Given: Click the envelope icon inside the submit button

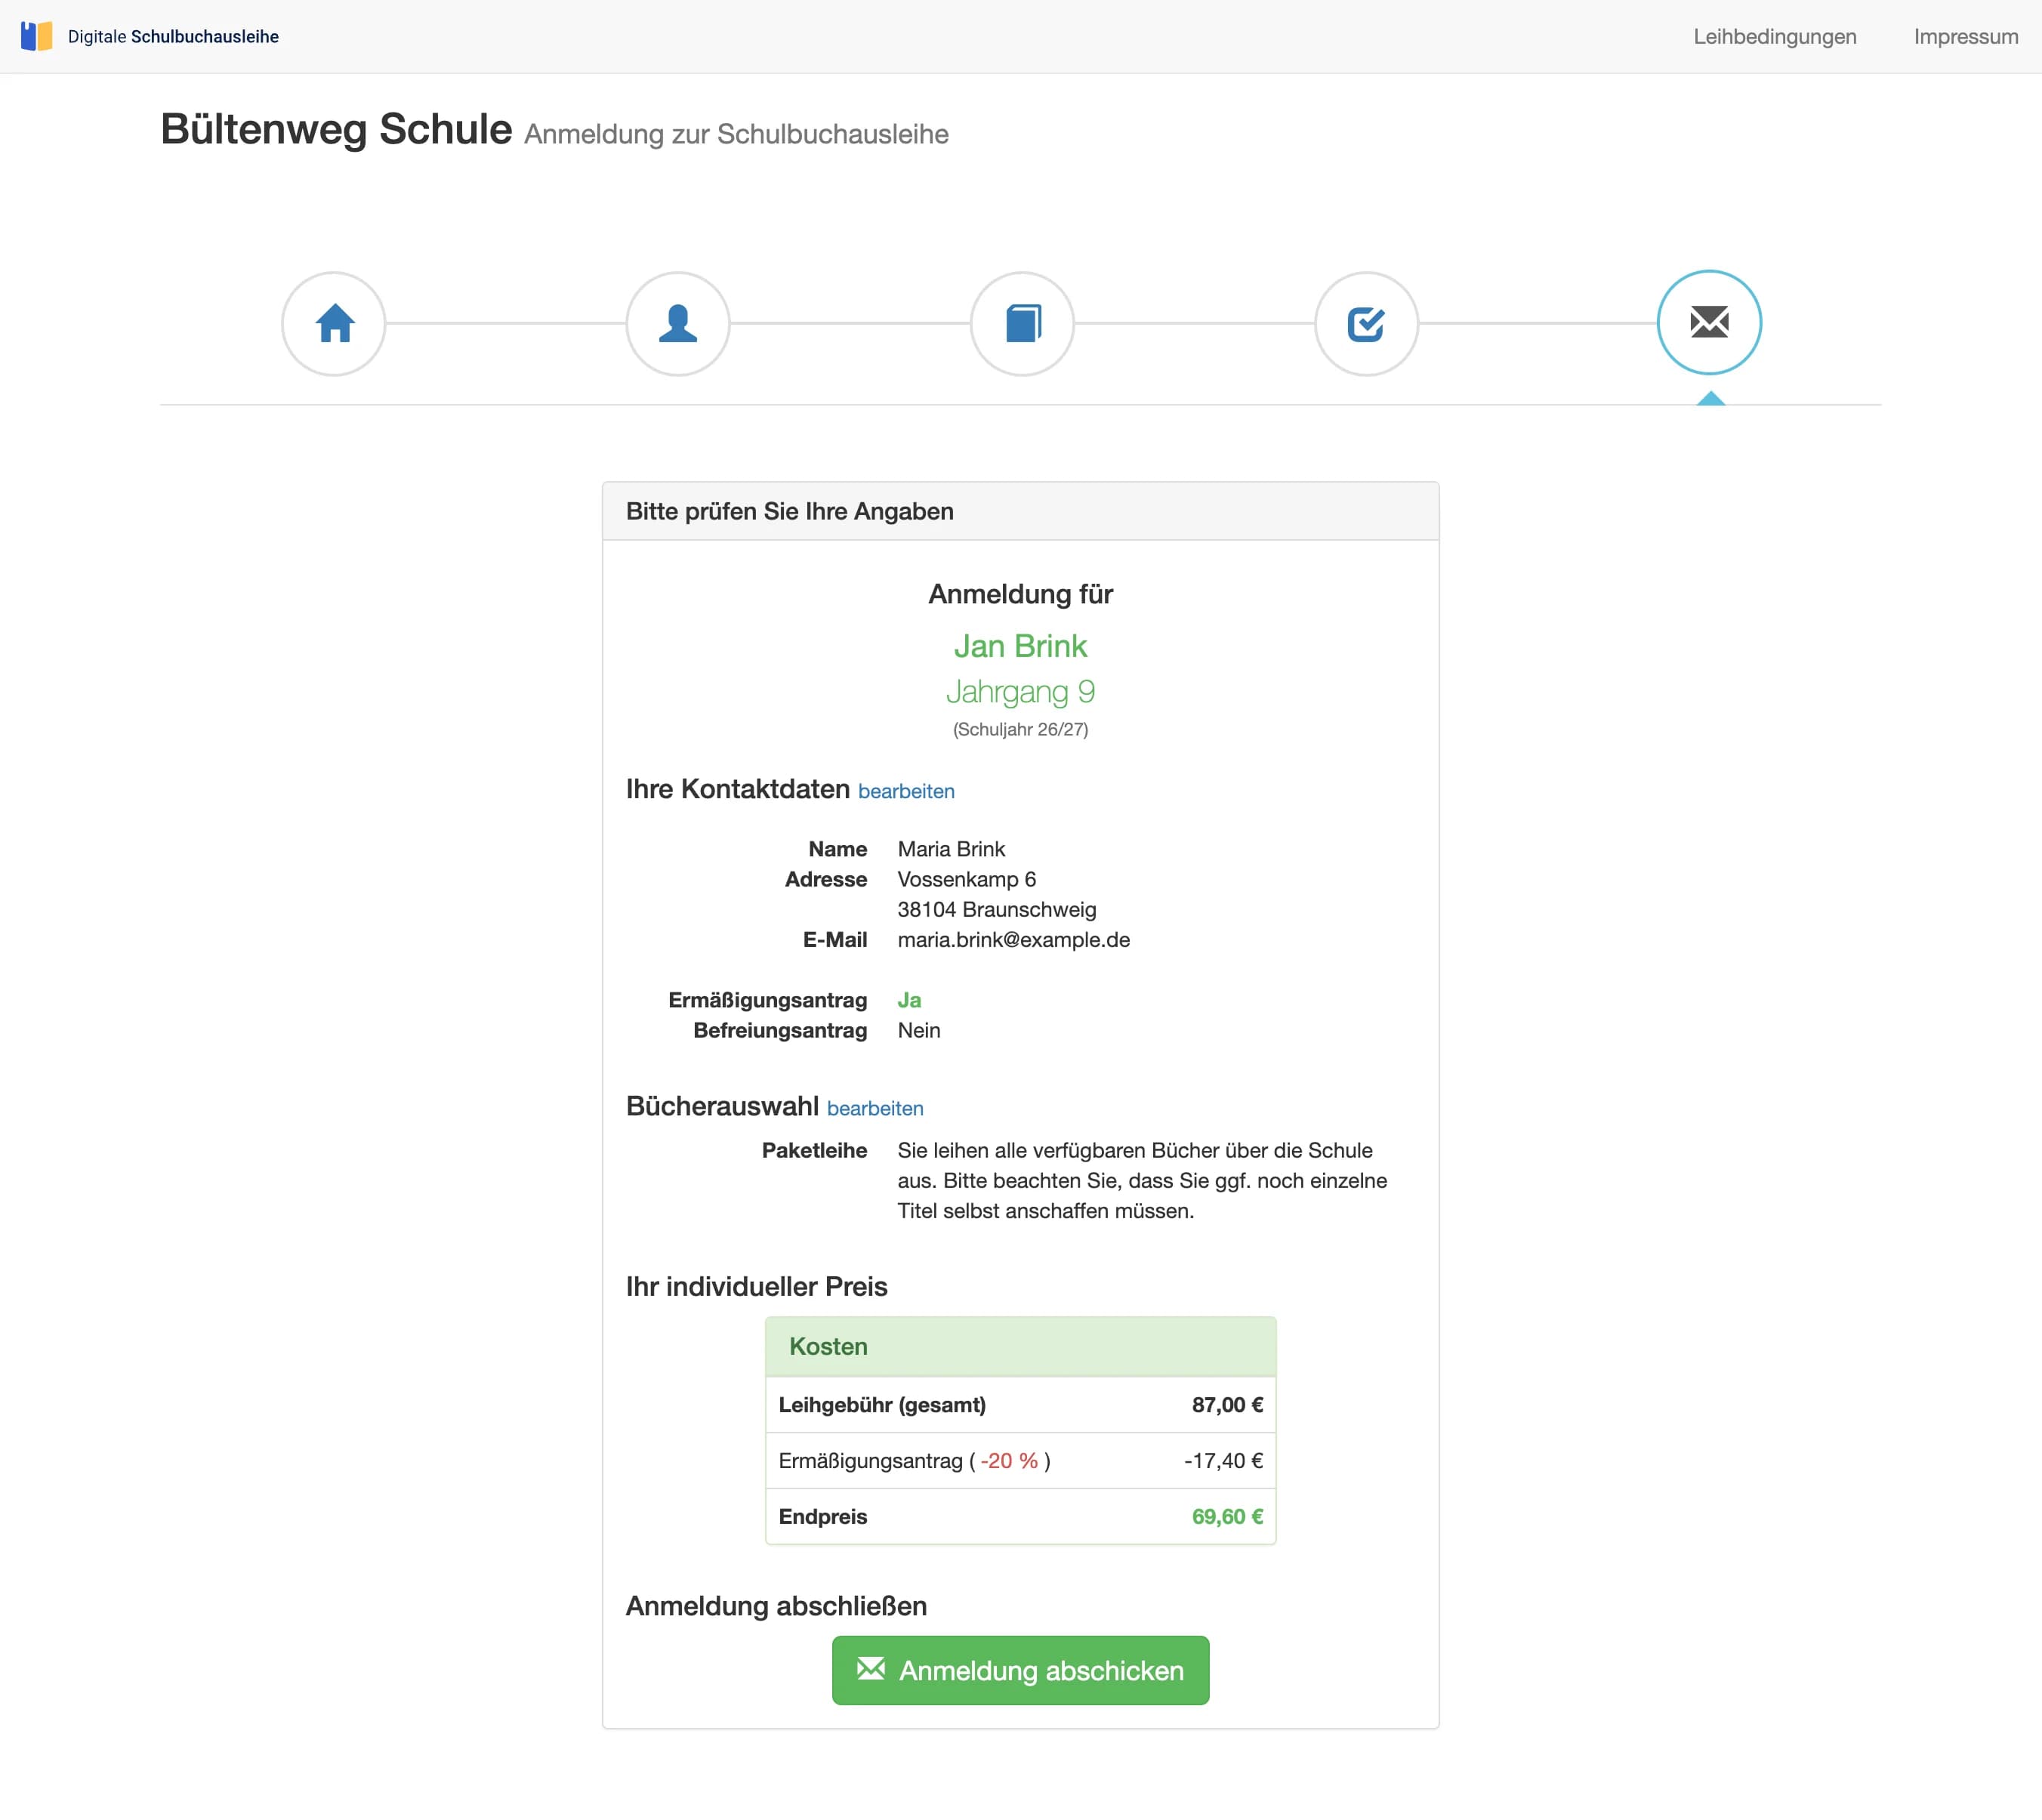Looking at the screenshot, I should click(872, 1668).
